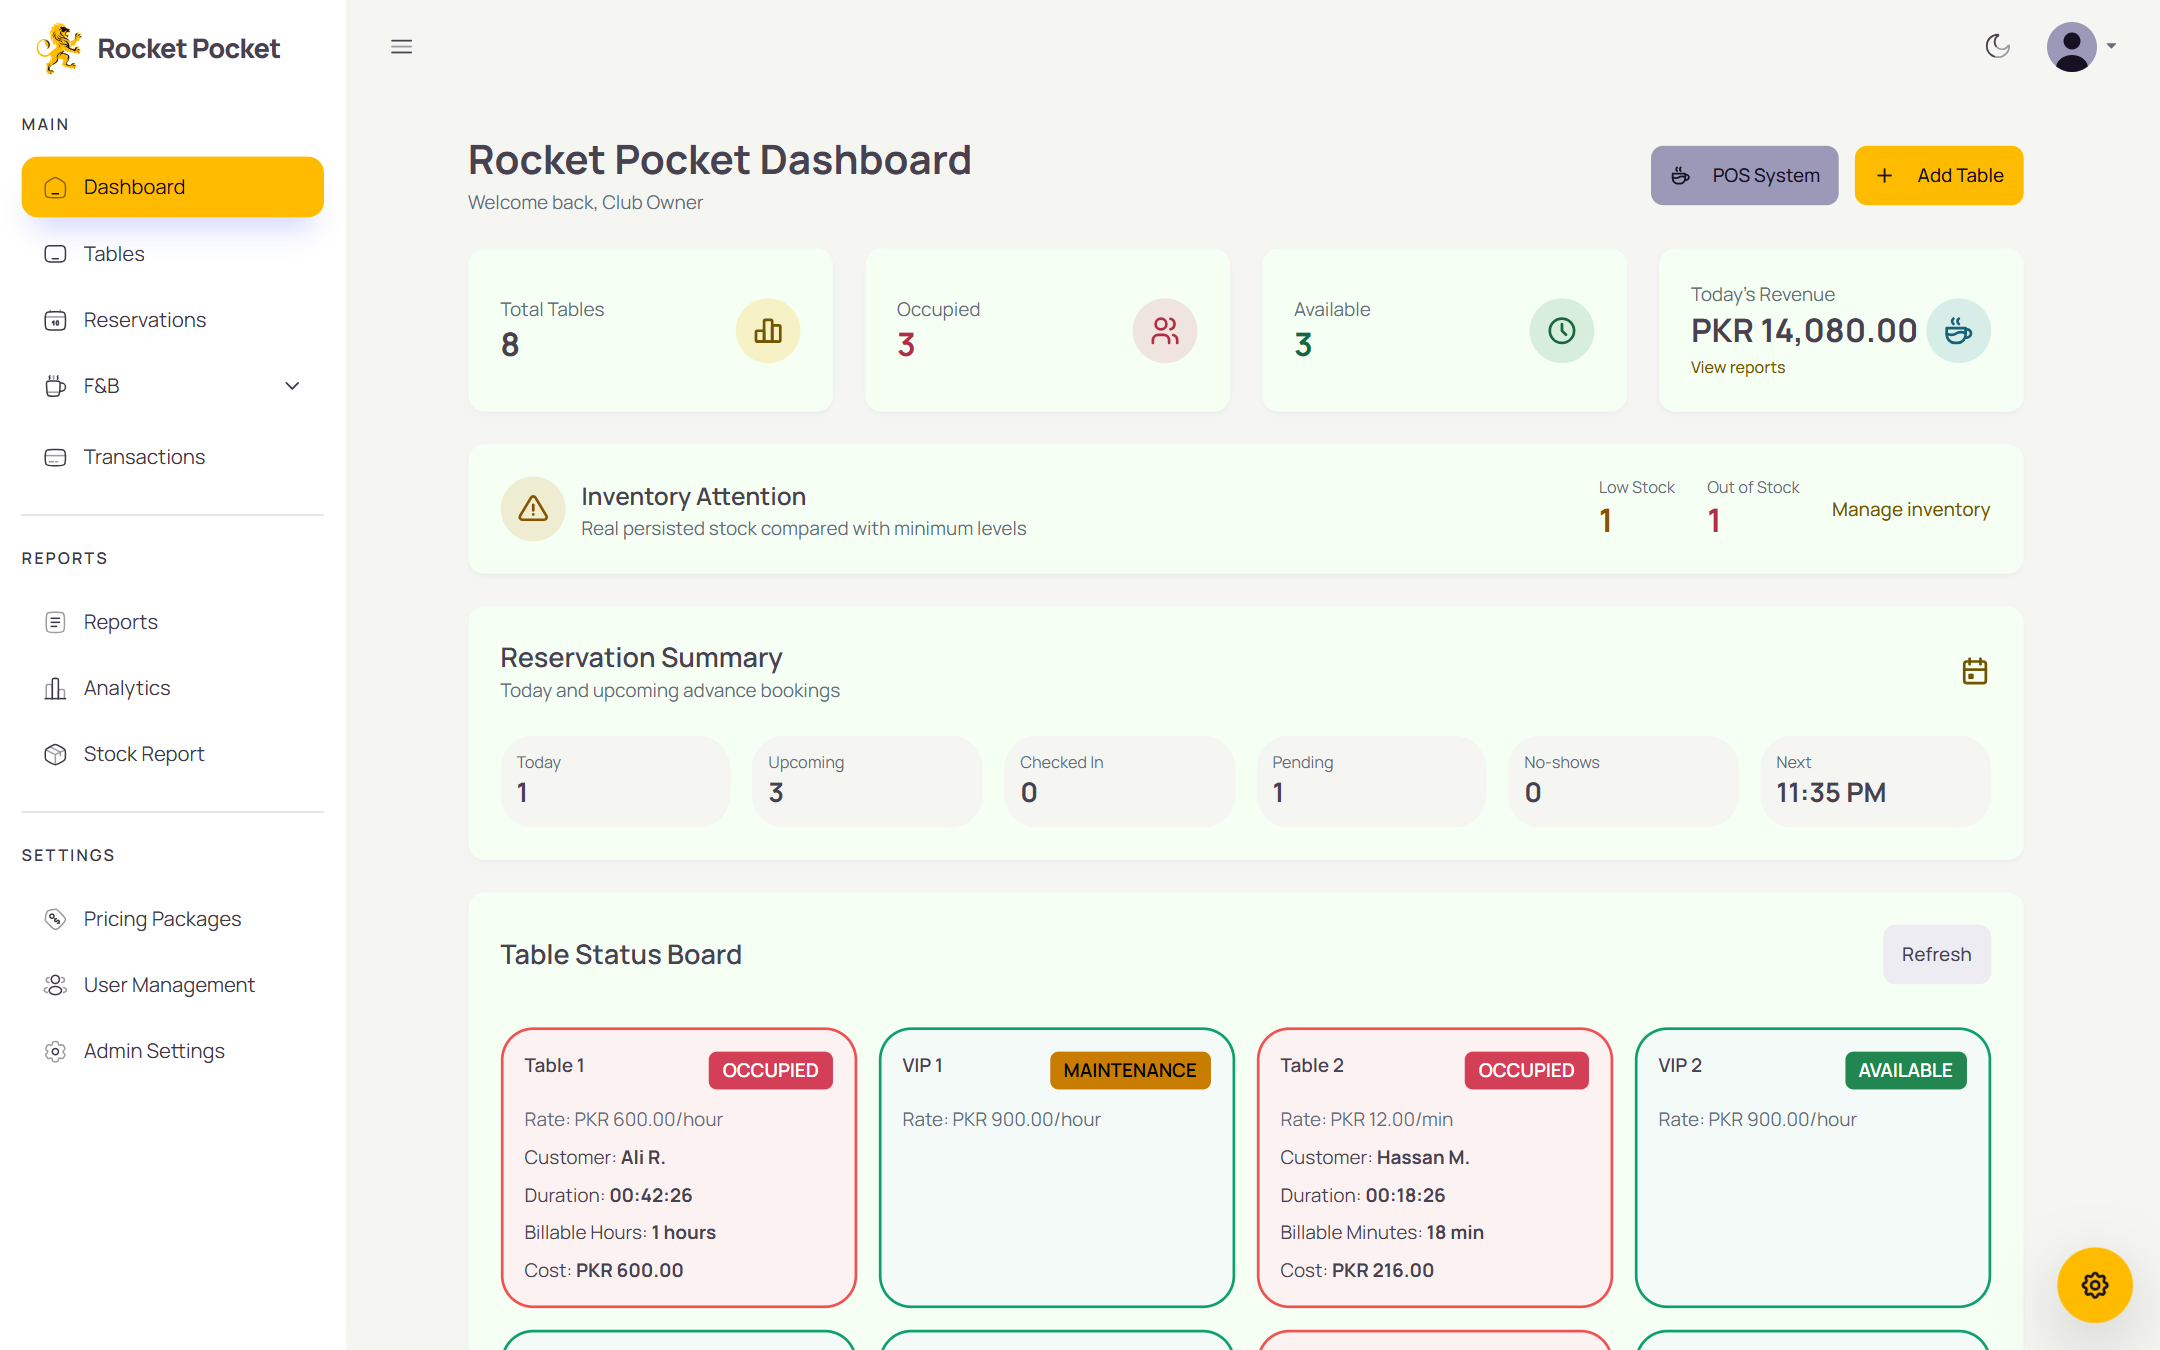2160x1350 pixels.
Task: Click the Reports document icon
Action: coord(55,622)
